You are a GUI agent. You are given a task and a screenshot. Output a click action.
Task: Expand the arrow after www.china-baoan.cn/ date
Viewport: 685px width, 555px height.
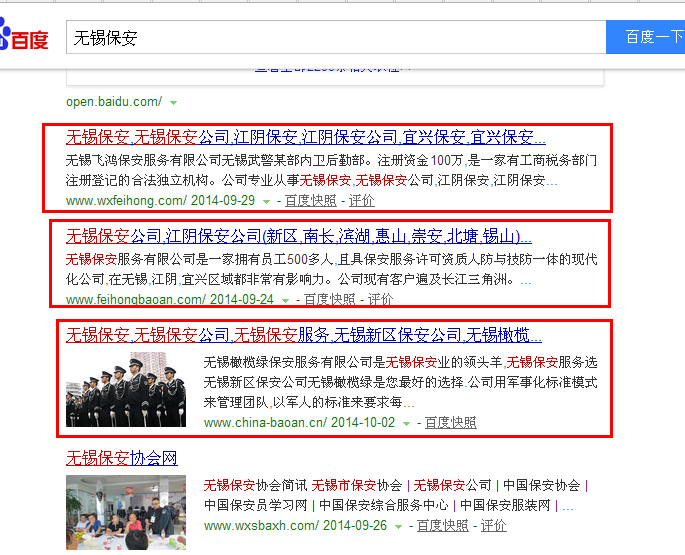406,423
